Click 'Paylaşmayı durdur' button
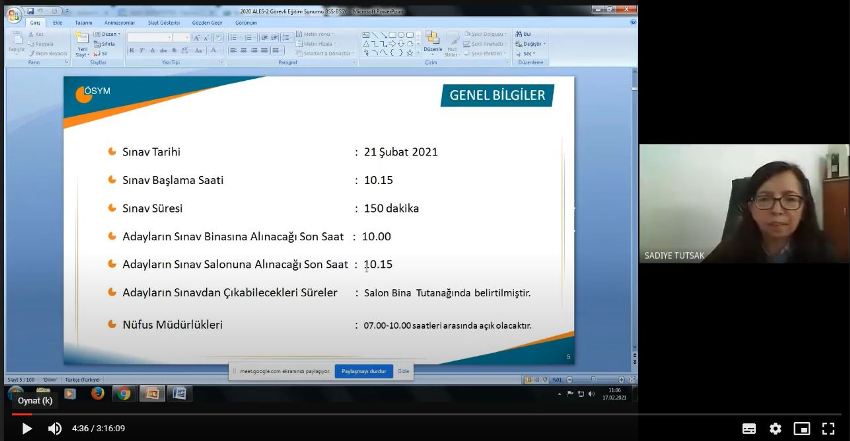 click(x=363, y=371)
